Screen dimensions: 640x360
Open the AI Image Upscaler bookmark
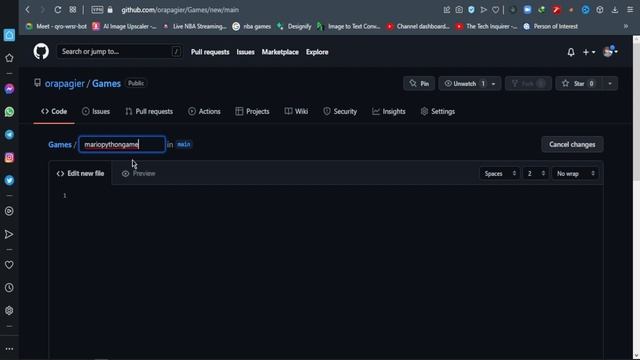tap(124, 27)
